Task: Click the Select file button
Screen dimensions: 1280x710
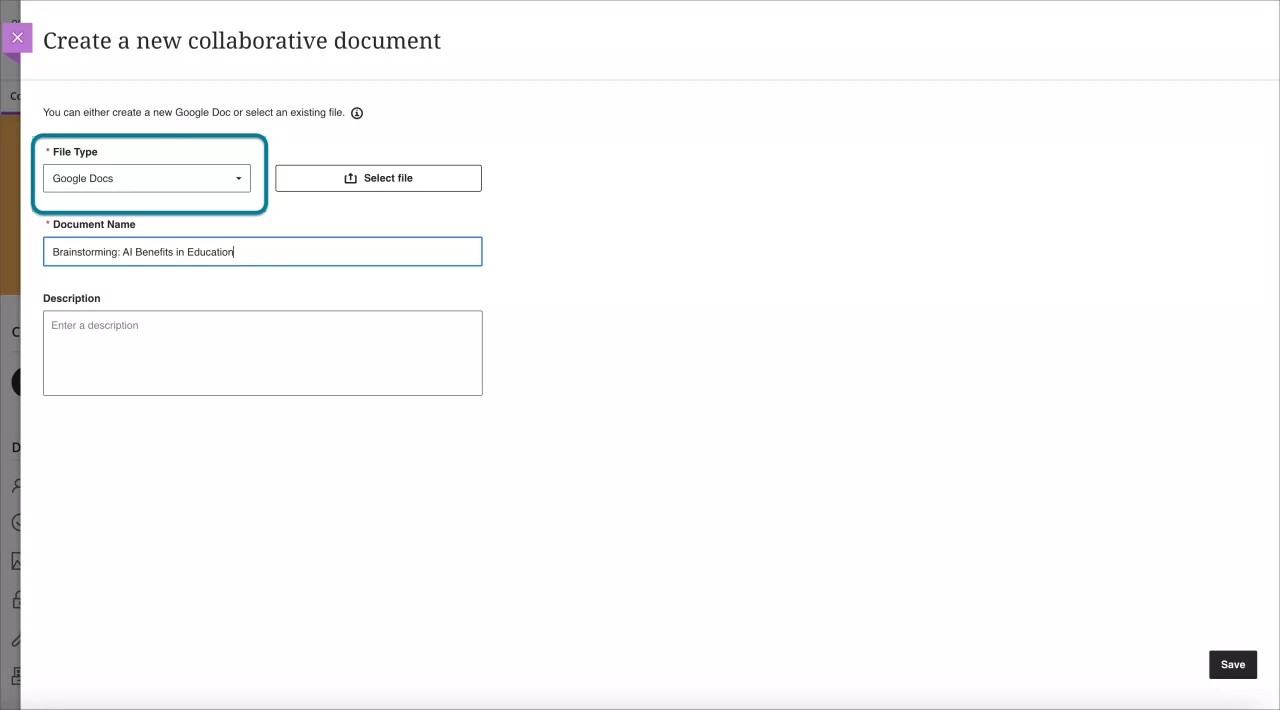Action: (378, 177)
